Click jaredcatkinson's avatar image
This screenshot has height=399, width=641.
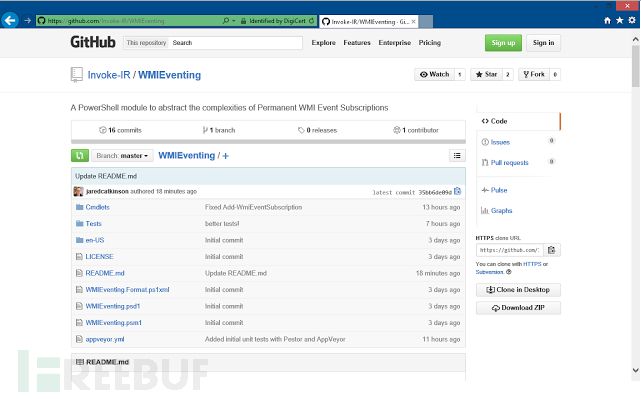click(x=78, y=191)
